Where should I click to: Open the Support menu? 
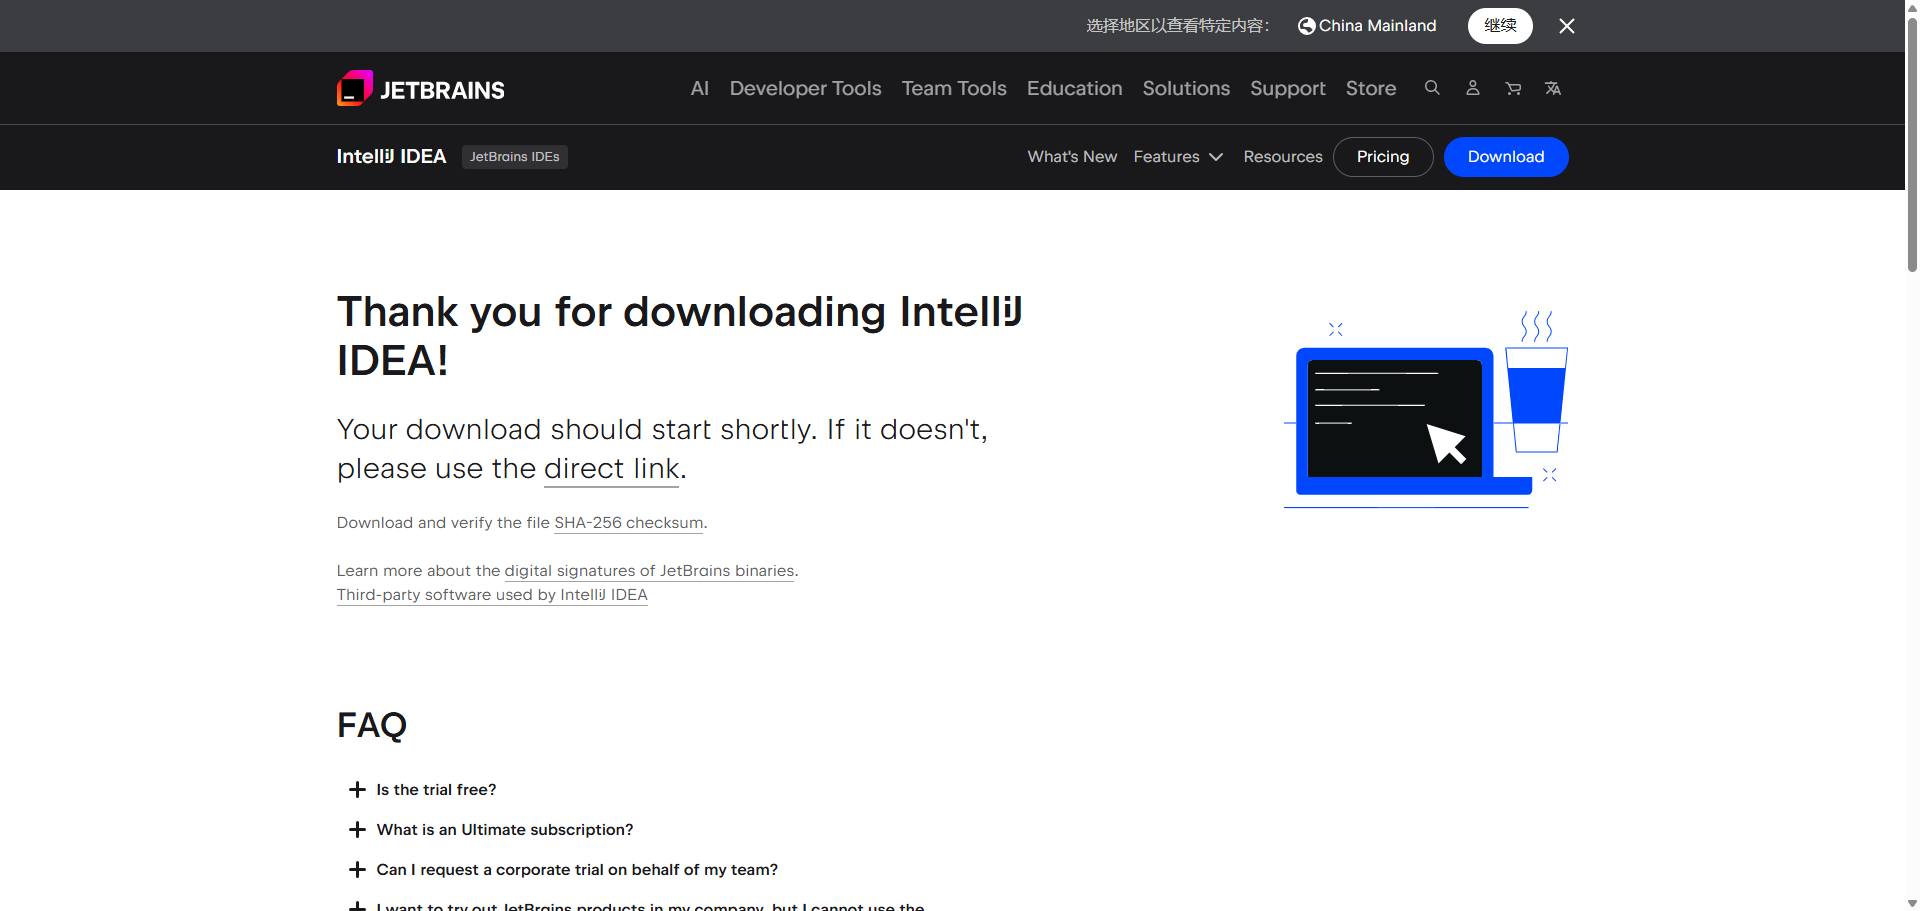pyautogui.click(x=1288, y=88)
